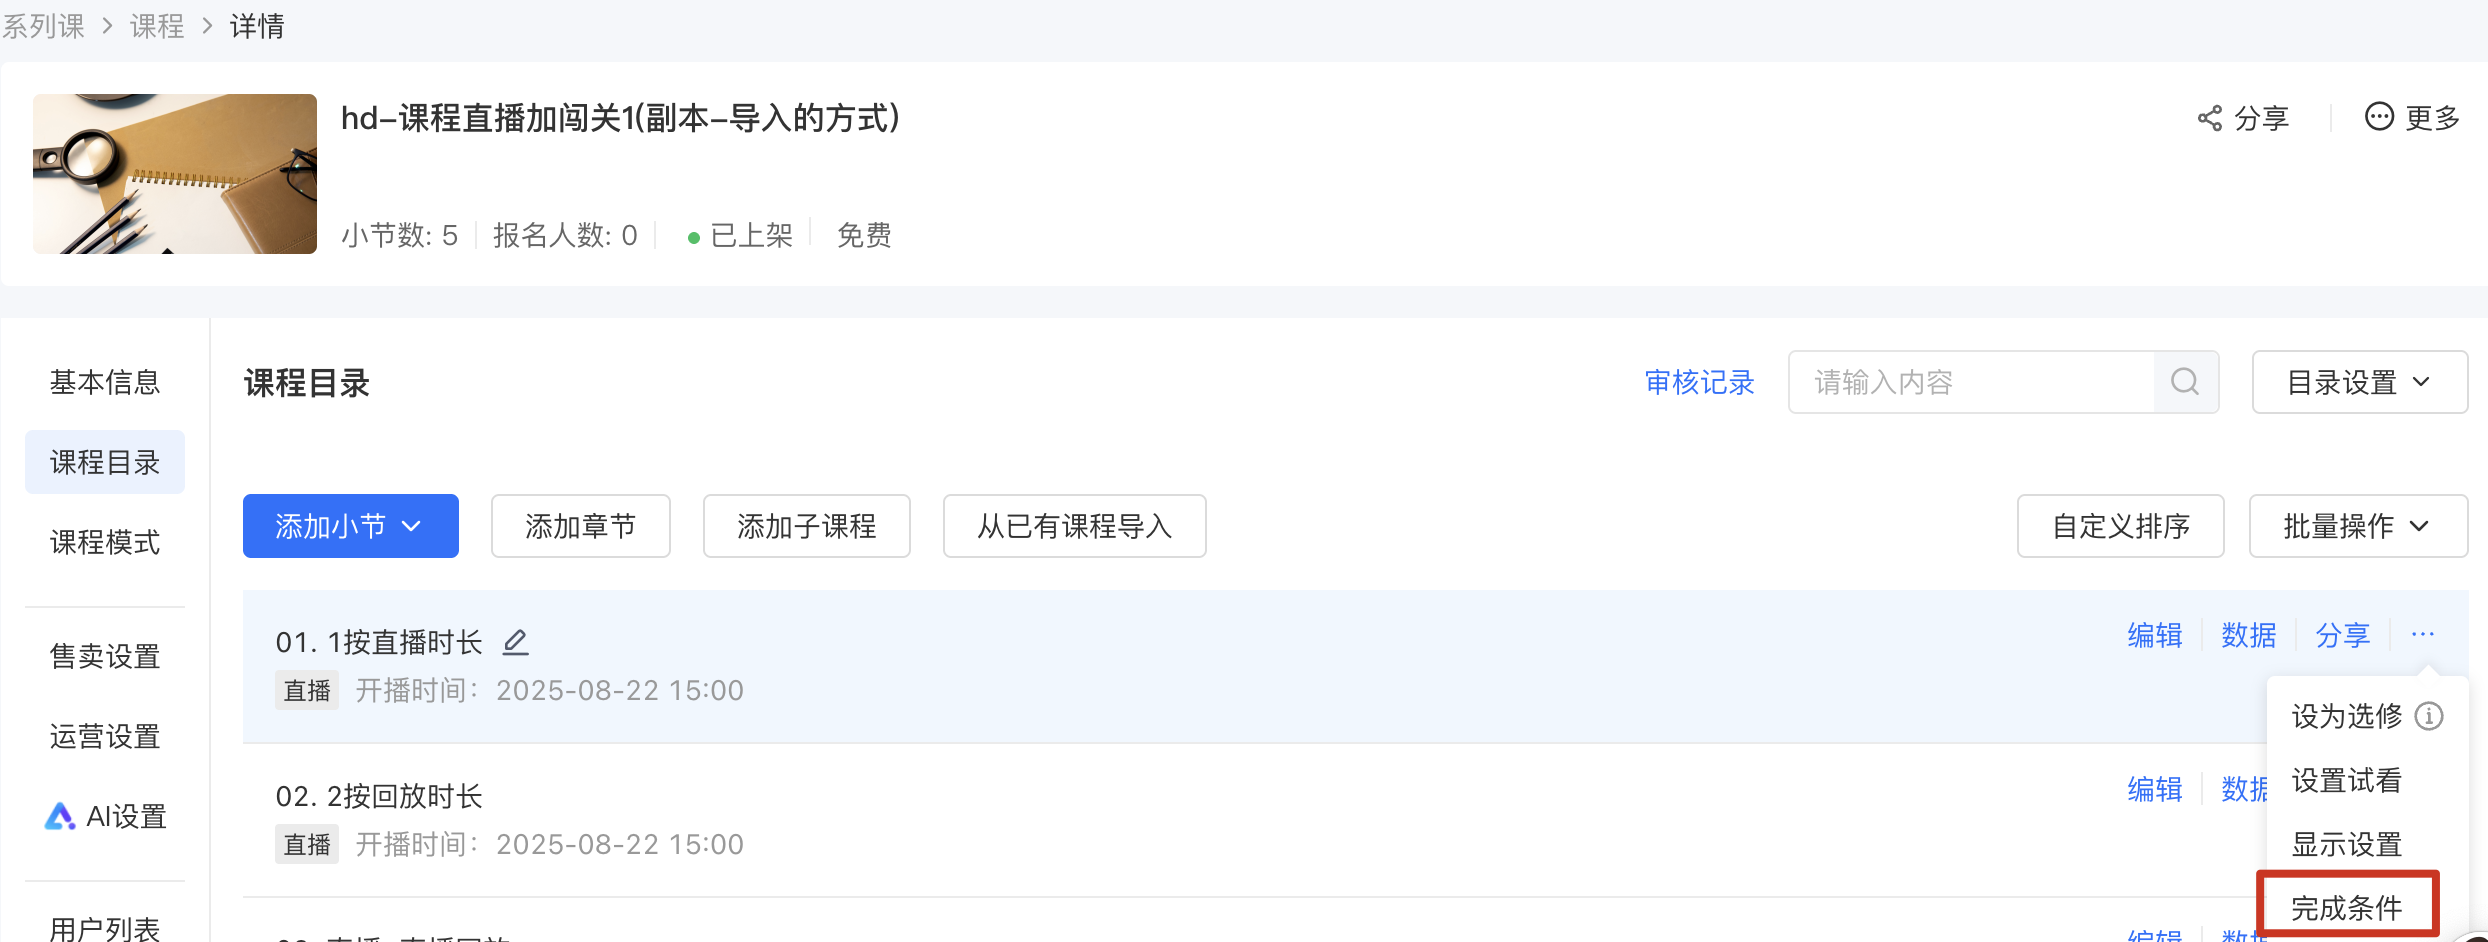This screenshot has width=2488, height=942.
Task: Click the course cover thumbnail
Action: coord(175,174)
